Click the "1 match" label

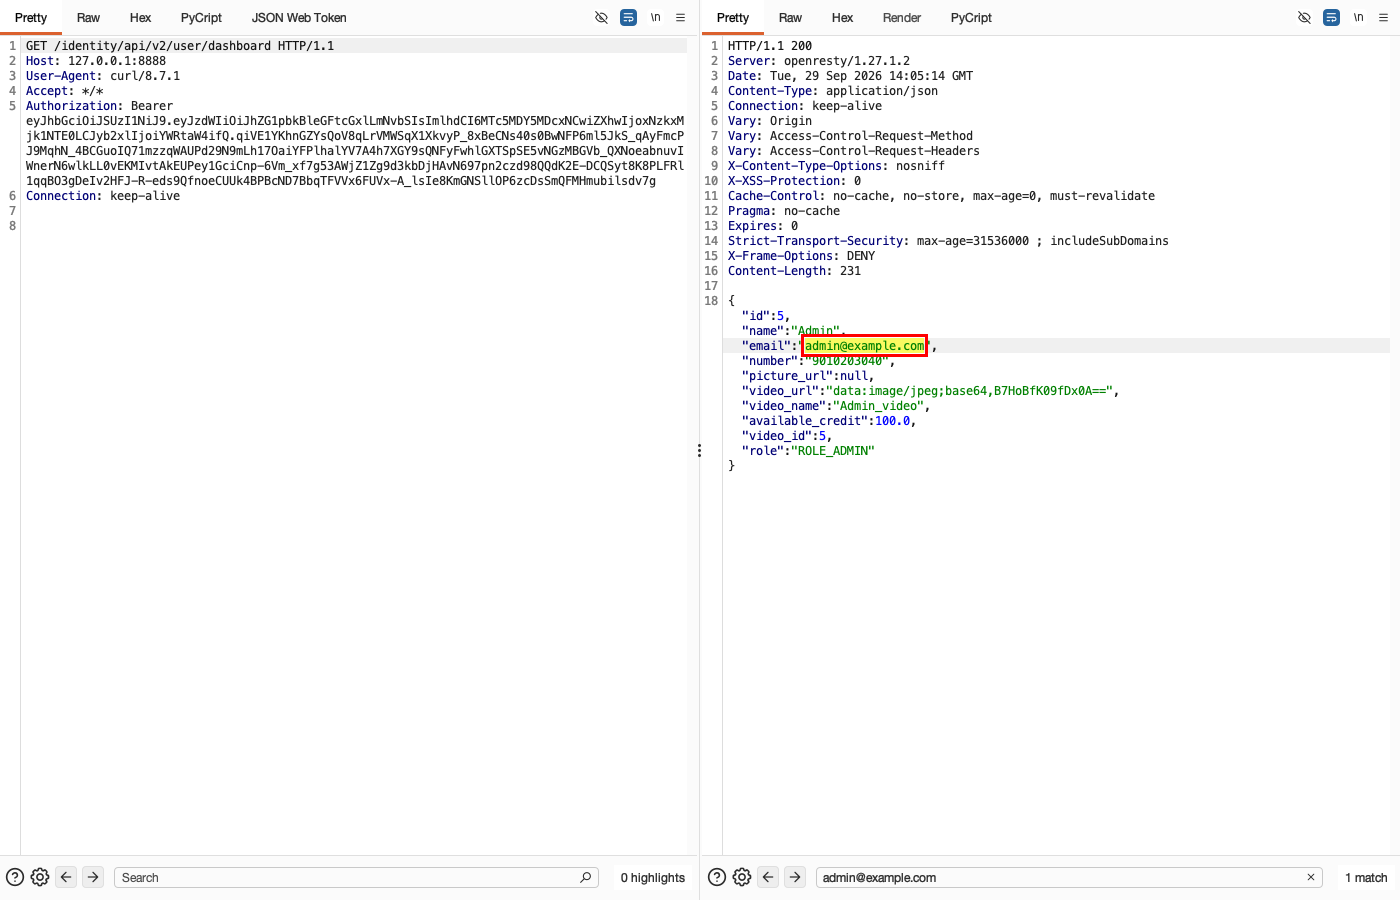[1366, 878]
